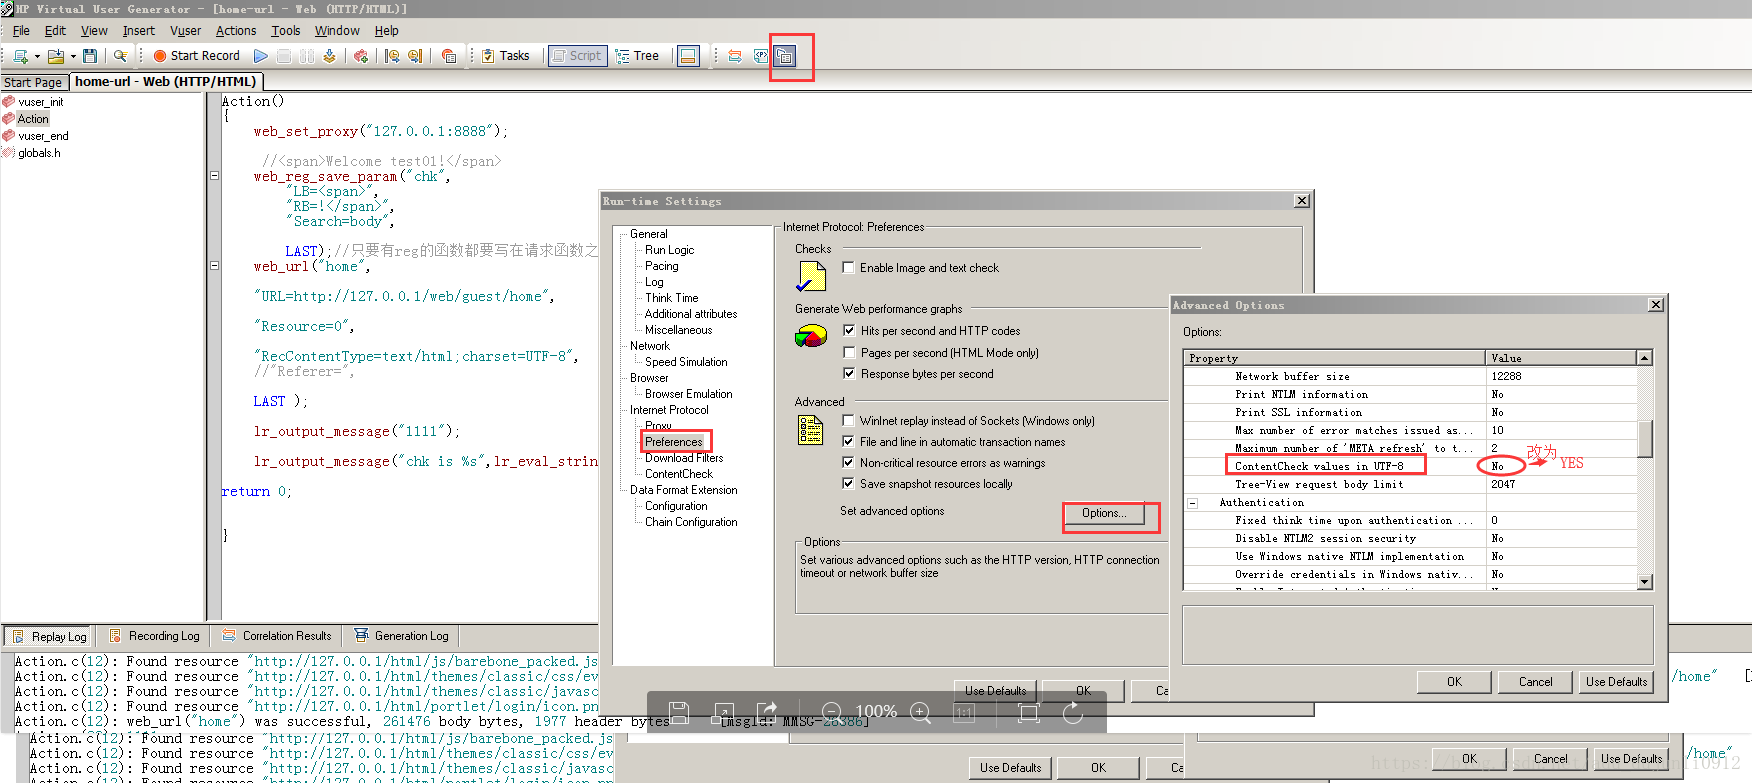Select Speed Simulation in settings tree
This screenshot has height=783, width=1752.
pyautogui.click(x=686, y=362)
